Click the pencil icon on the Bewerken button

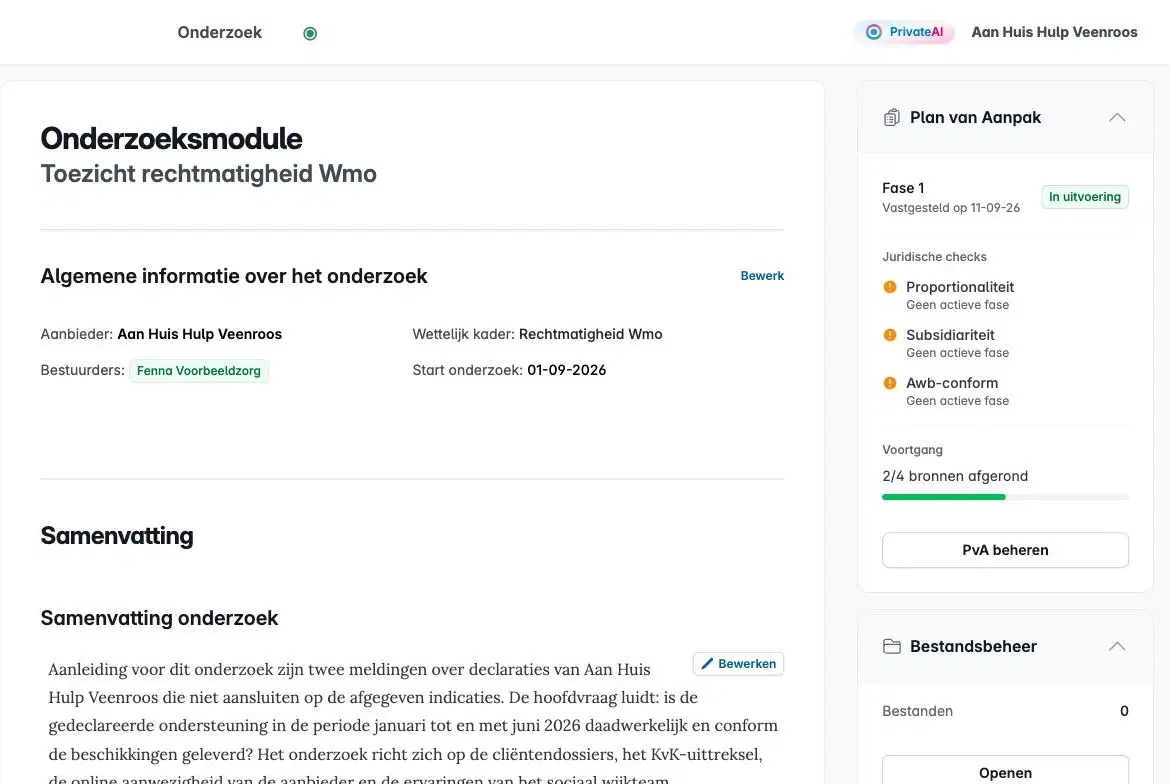click(x=707, y=664)
